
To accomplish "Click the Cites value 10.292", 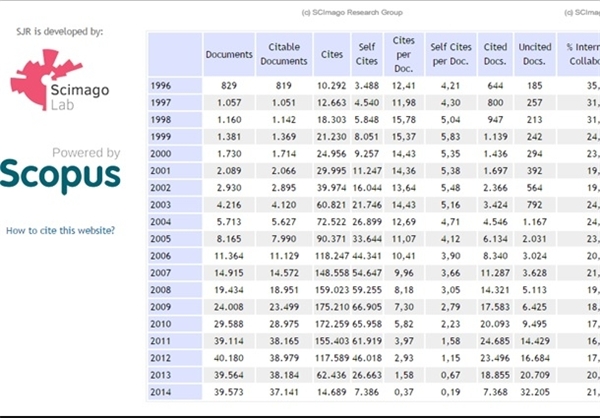I will [331, 86].
